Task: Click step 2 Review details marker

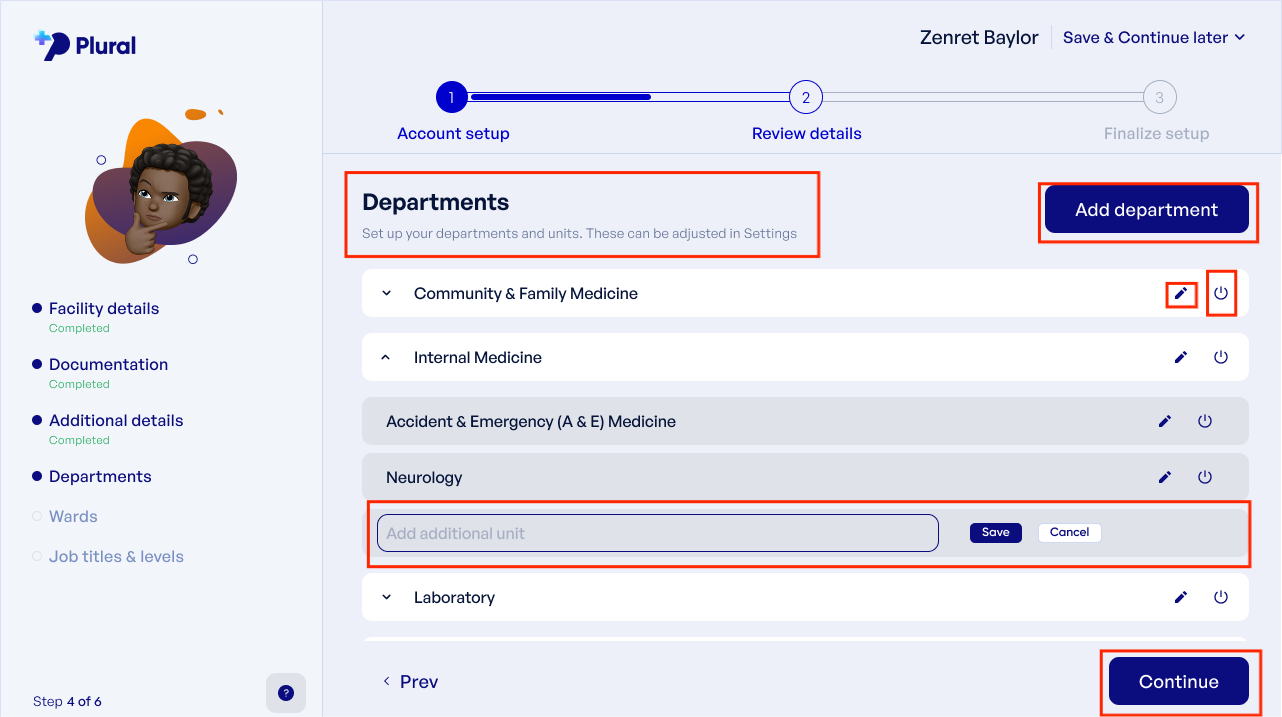Action: (x=805, y=98)
